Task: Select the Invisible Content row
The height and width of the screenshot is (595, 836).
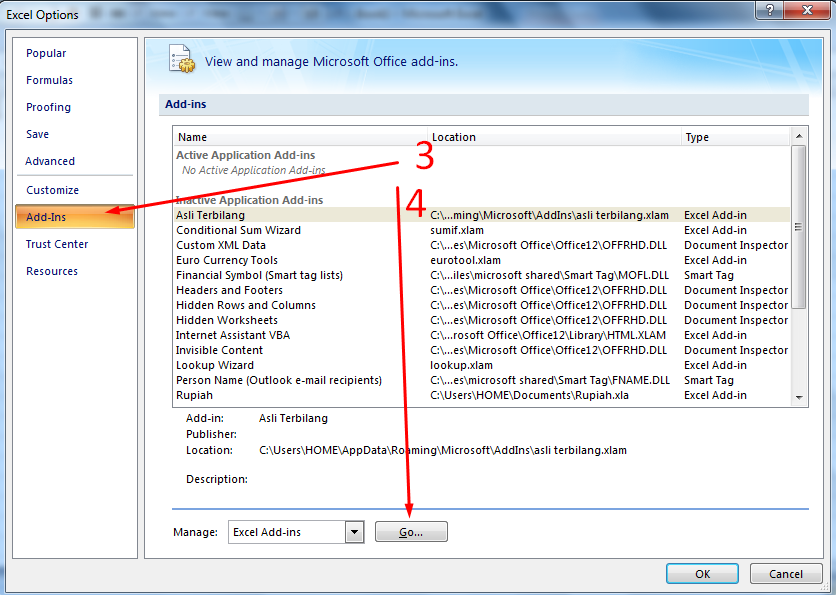Action: coord(482,350)
